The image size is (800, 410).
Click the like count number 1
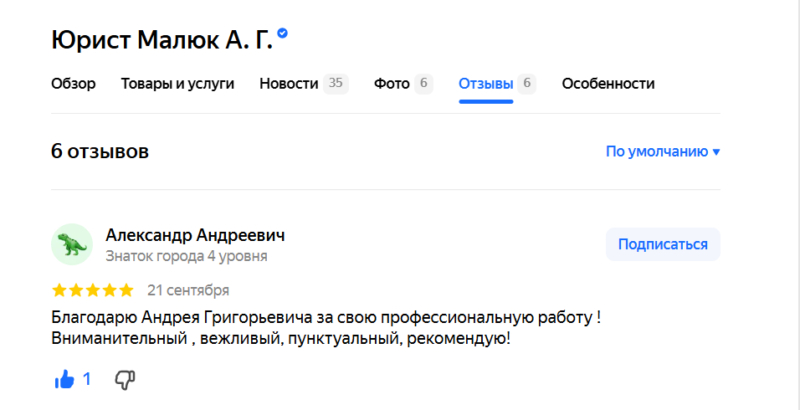(87, 379)
